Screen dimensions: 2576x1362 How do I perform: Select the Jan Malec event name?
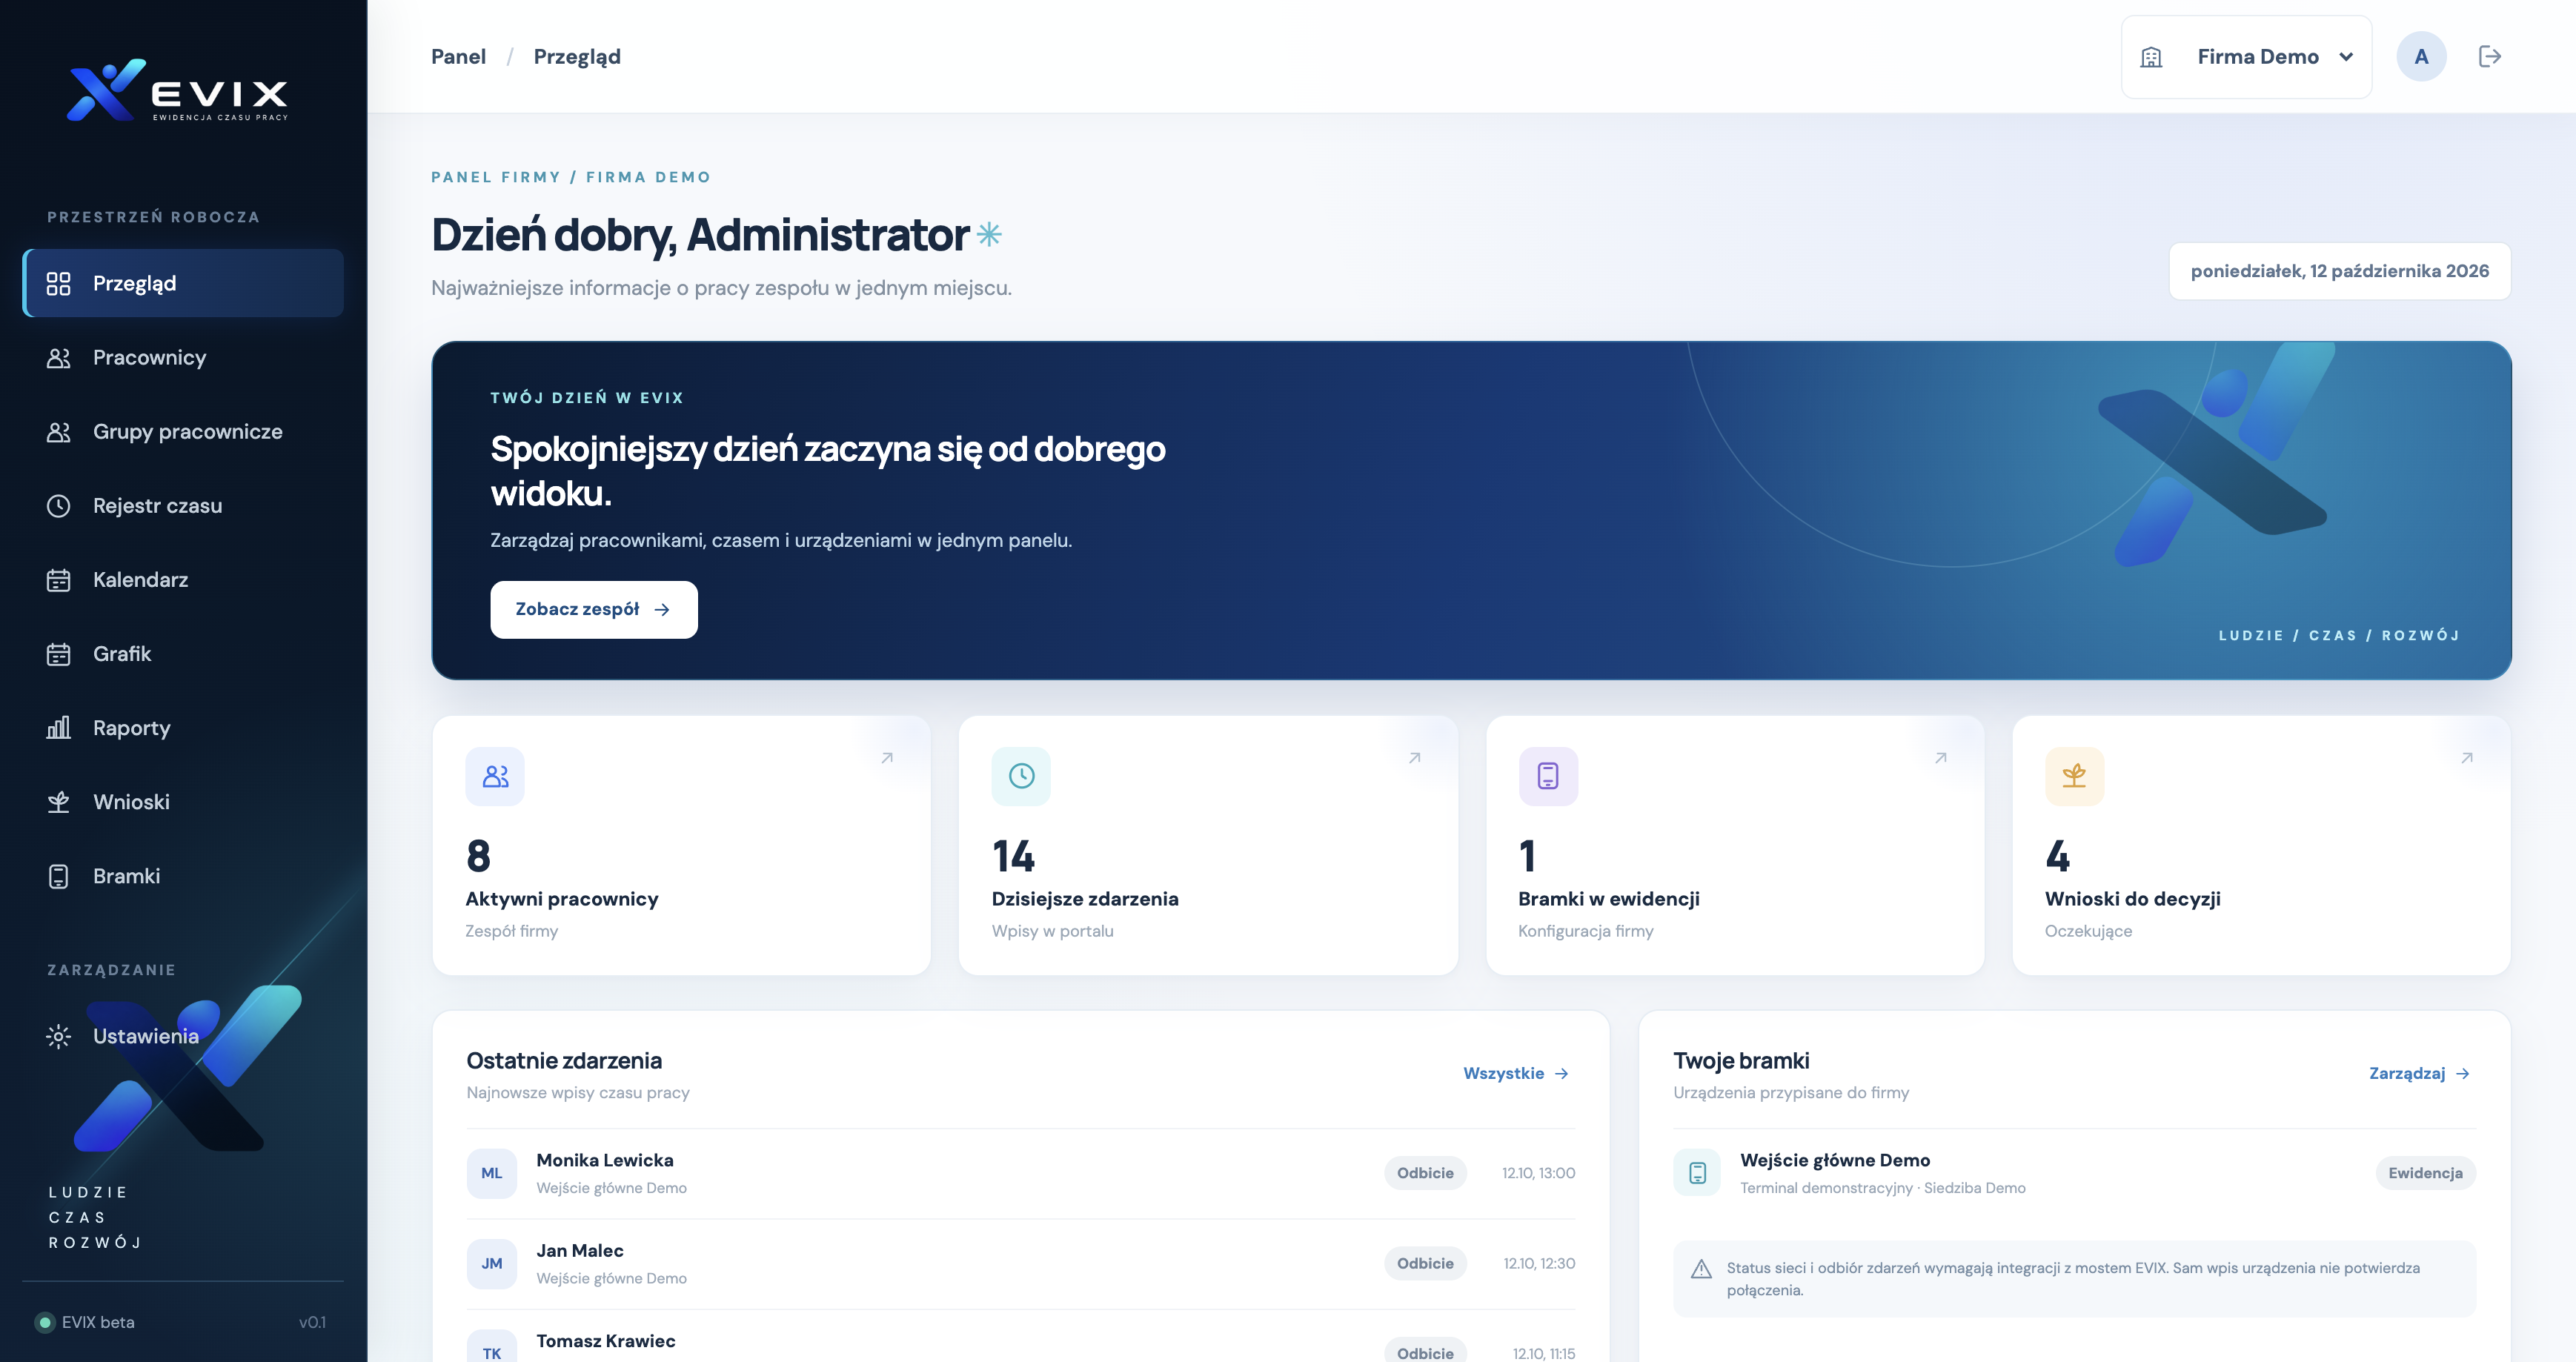580,1250
